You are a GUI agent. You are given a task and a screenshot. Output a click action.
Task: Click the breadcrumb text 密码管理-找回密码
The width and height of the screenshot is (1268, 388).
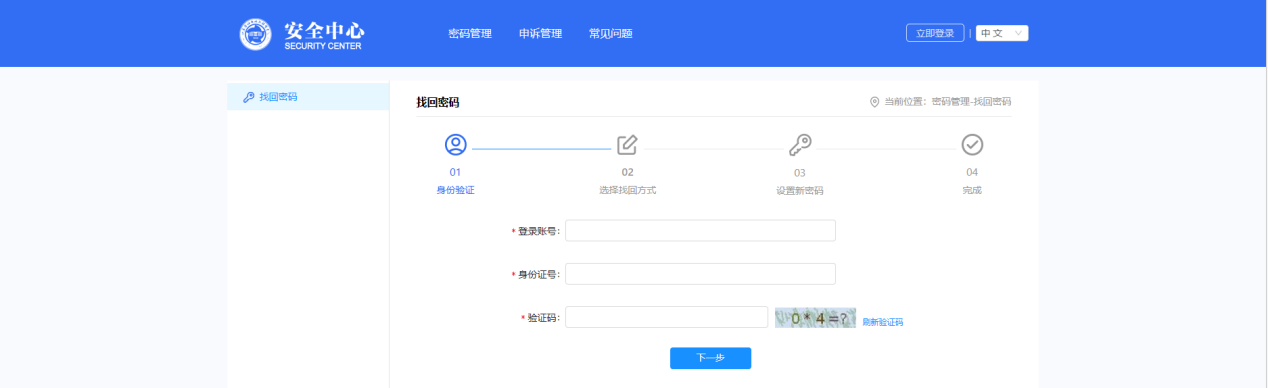tap(971, 102)
